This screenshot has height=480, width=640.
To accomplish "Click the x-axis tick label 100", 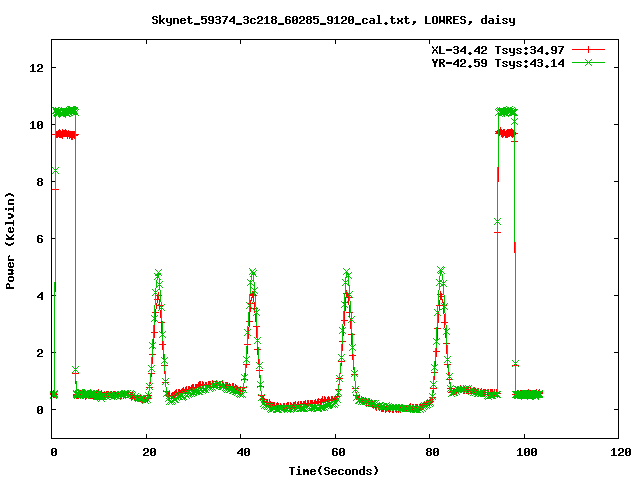I will (527, 452).
